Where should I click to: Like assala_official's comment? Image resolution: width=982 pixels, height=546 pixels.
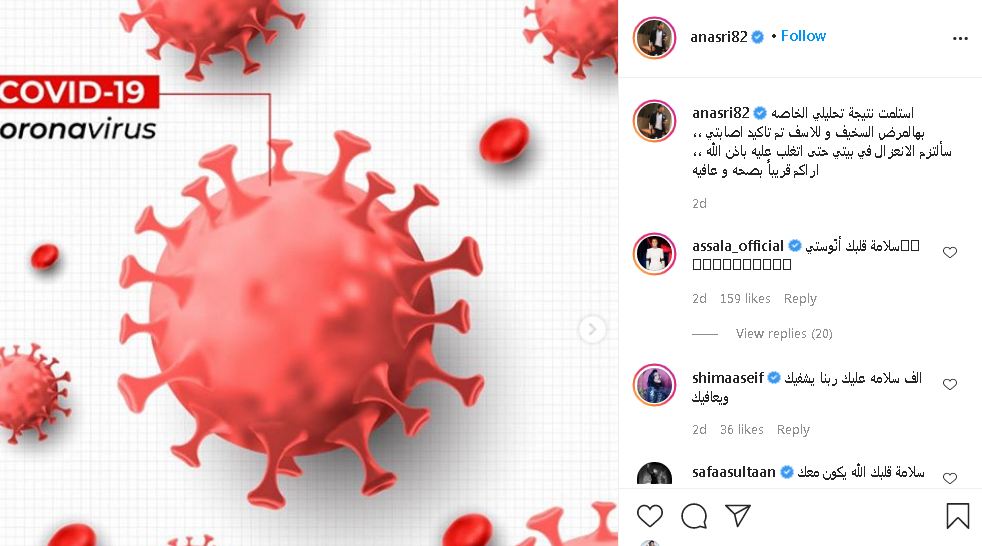click(x=950, y=252)
